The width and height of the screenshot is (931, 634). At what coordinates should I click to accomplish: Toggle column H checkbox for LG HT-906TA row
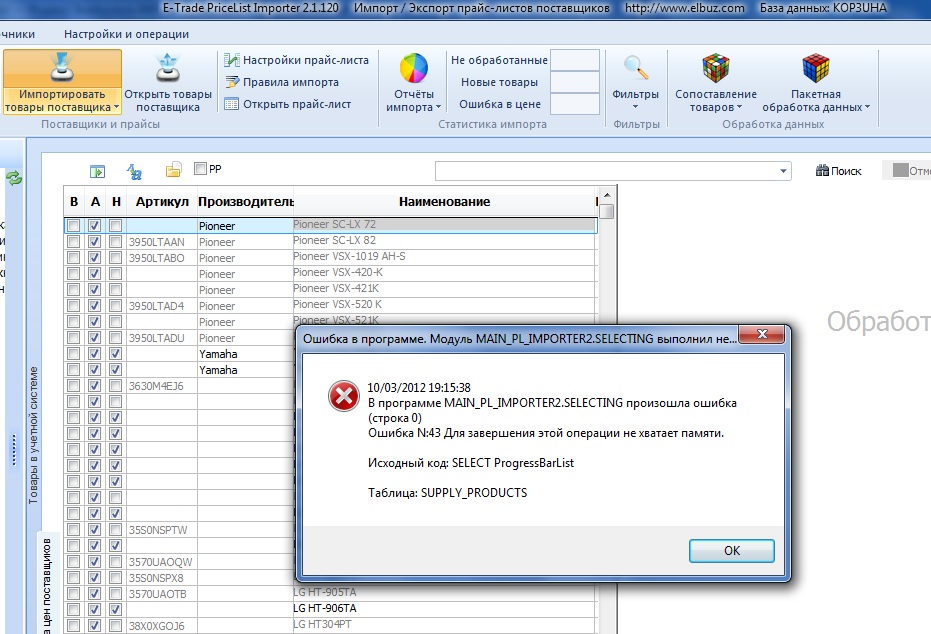(x=116, y=609)
